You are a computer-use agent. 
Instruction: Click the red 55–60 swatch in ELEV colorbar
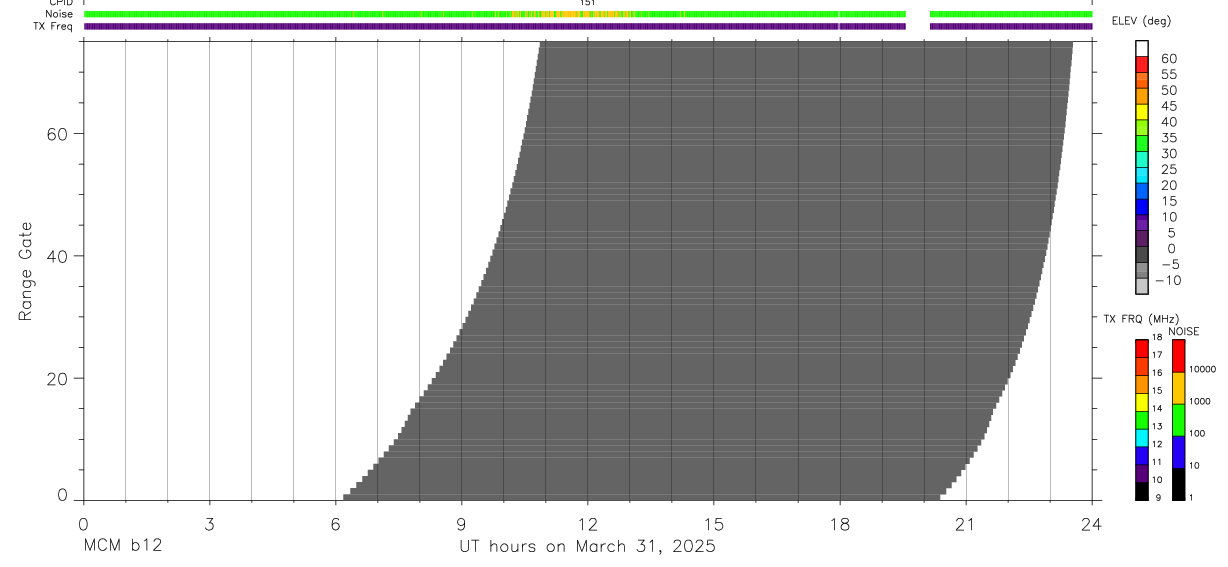(x=1142, y=65)
